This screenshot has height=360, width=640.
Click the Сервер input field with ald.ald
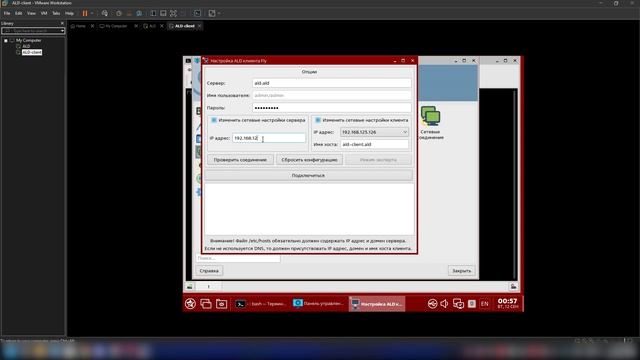(332, 83)
